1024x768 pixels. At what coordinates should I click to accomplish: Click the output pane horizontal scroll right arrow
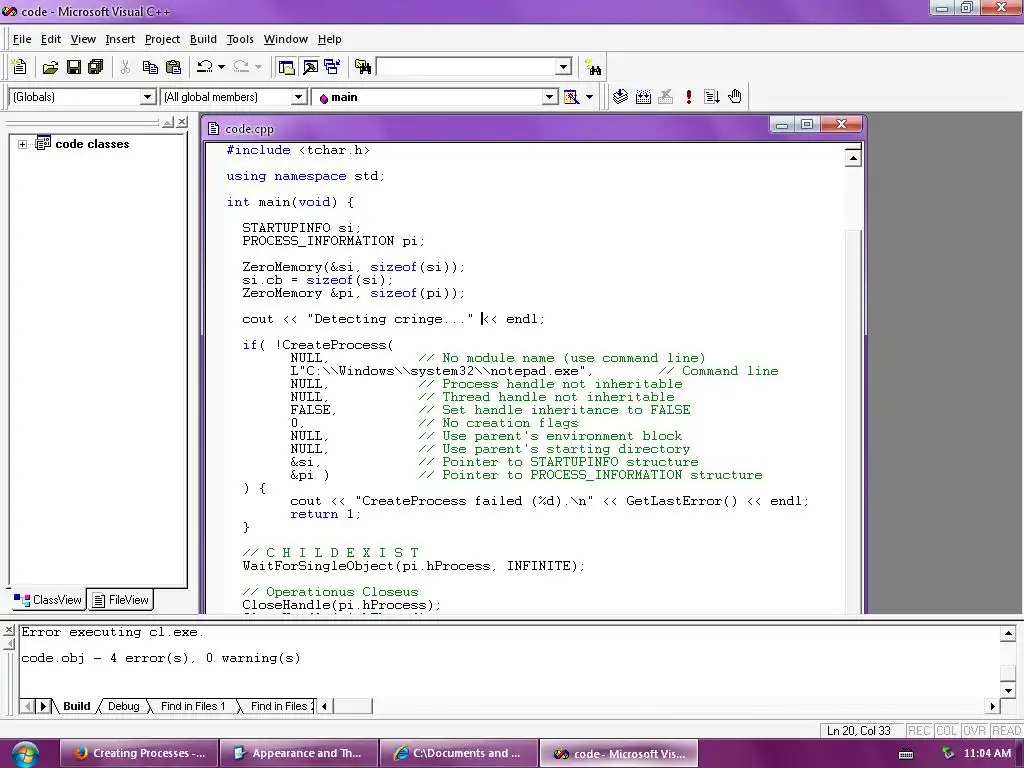pos(993,706)
